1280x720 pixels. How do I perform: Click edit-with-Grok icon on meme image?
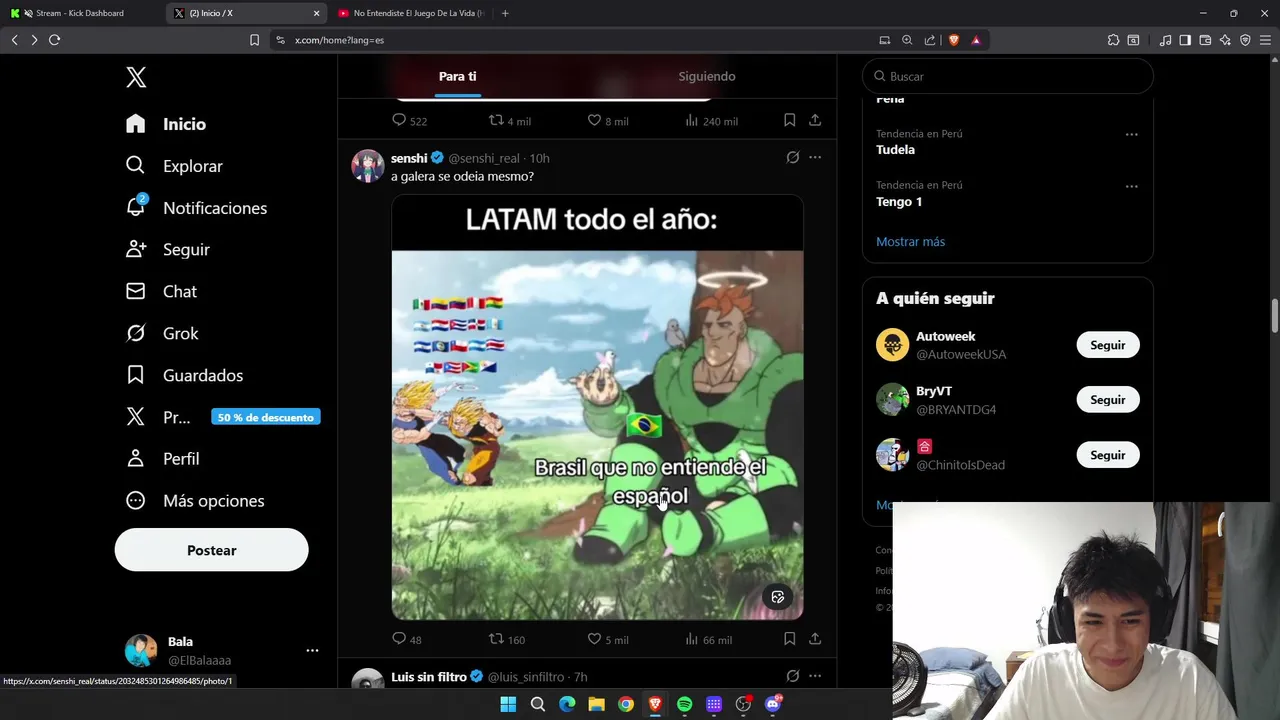point(778,597)
